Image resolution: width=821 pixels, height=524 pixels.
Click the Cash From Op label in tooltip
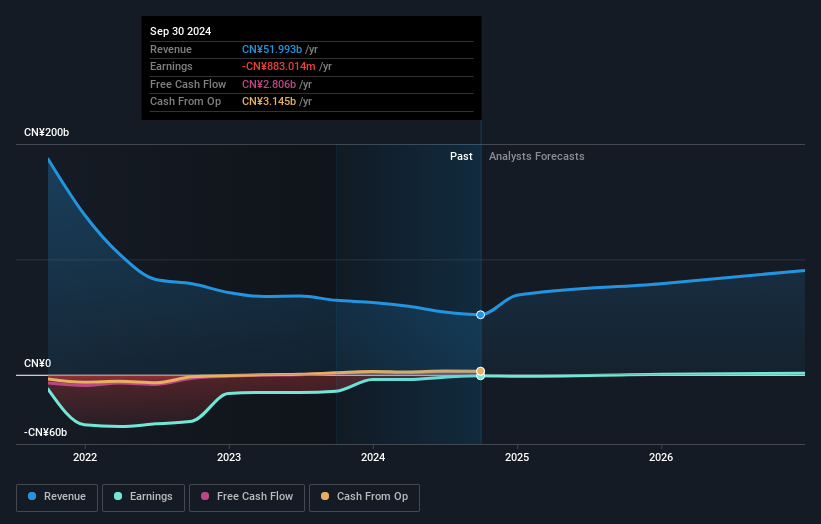(x=185, y=102)
